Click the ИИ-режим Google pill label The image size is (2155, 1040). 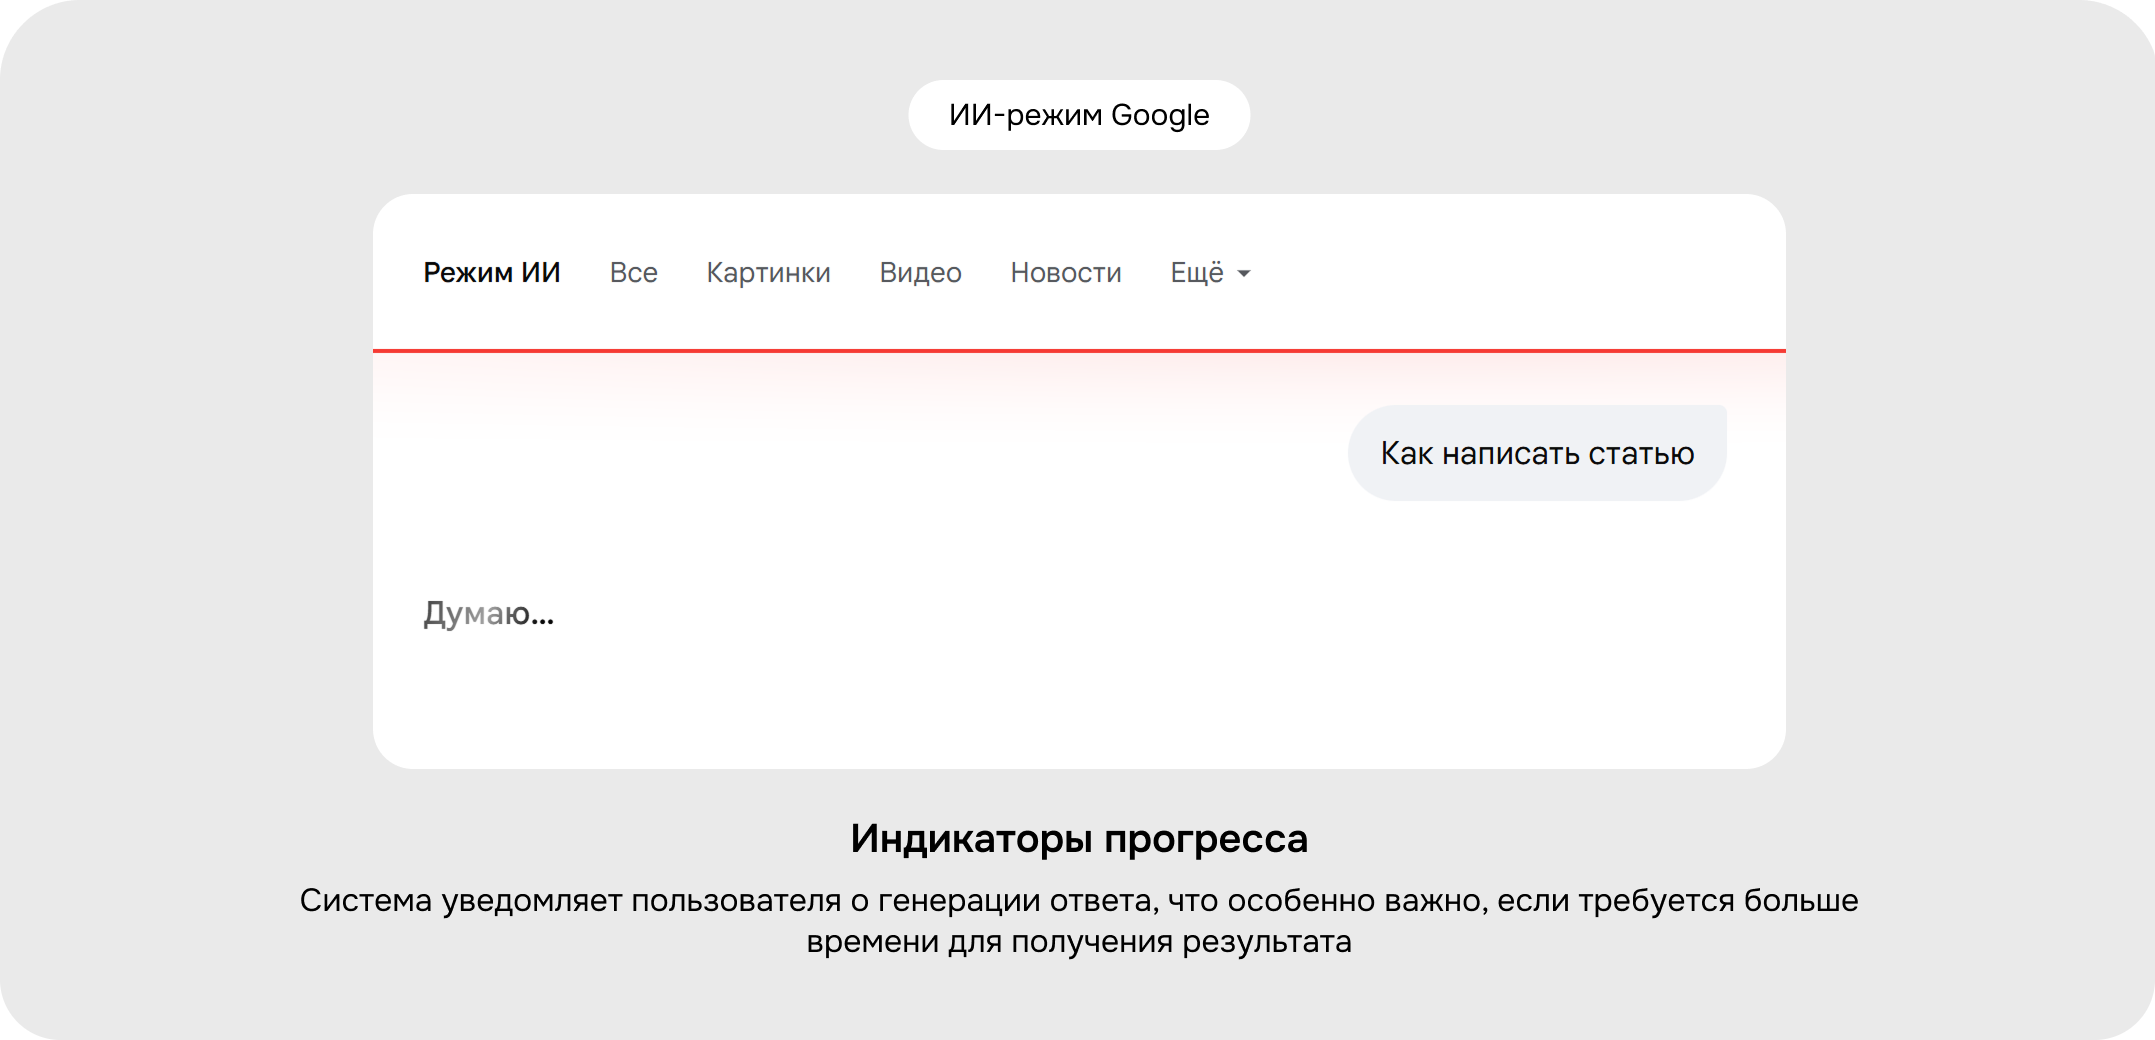pyautogui.click(x=1078, y=114)
